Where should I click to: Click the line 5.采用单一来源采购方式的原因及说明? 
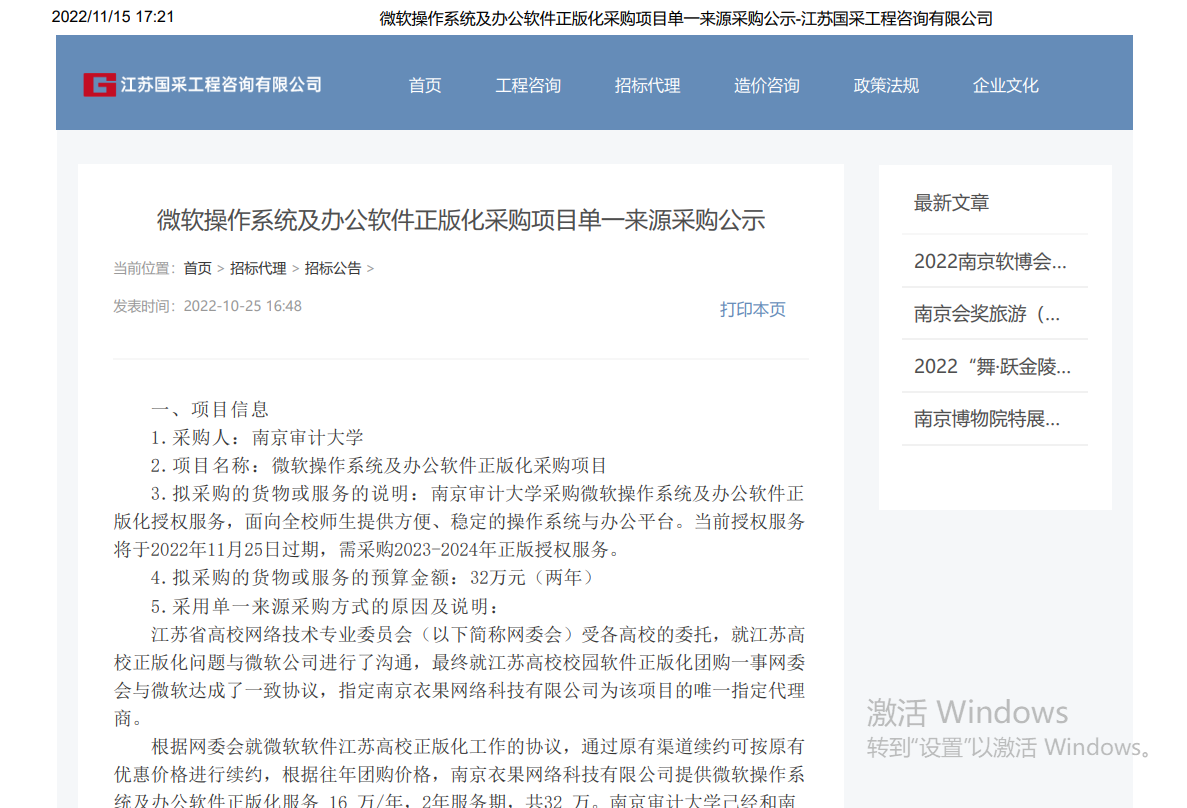[325, 607]
